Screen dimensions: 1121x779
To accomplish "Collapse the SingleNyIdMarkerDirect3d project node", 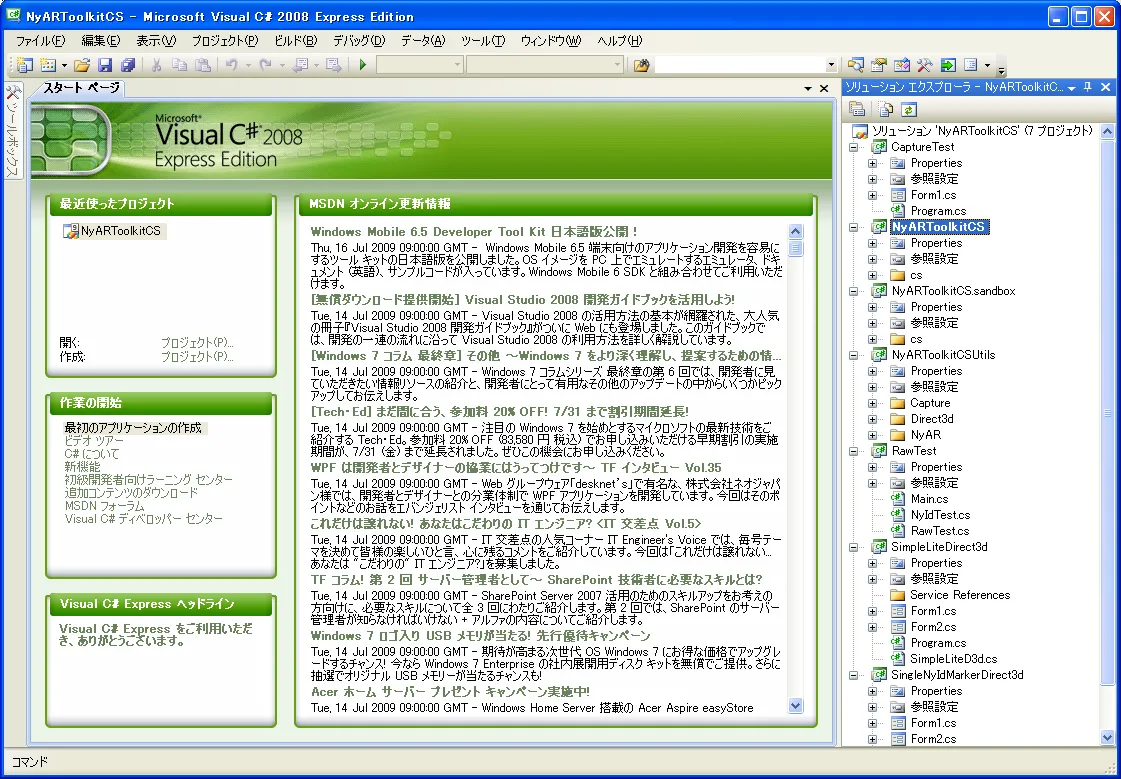I will [853, 675].
